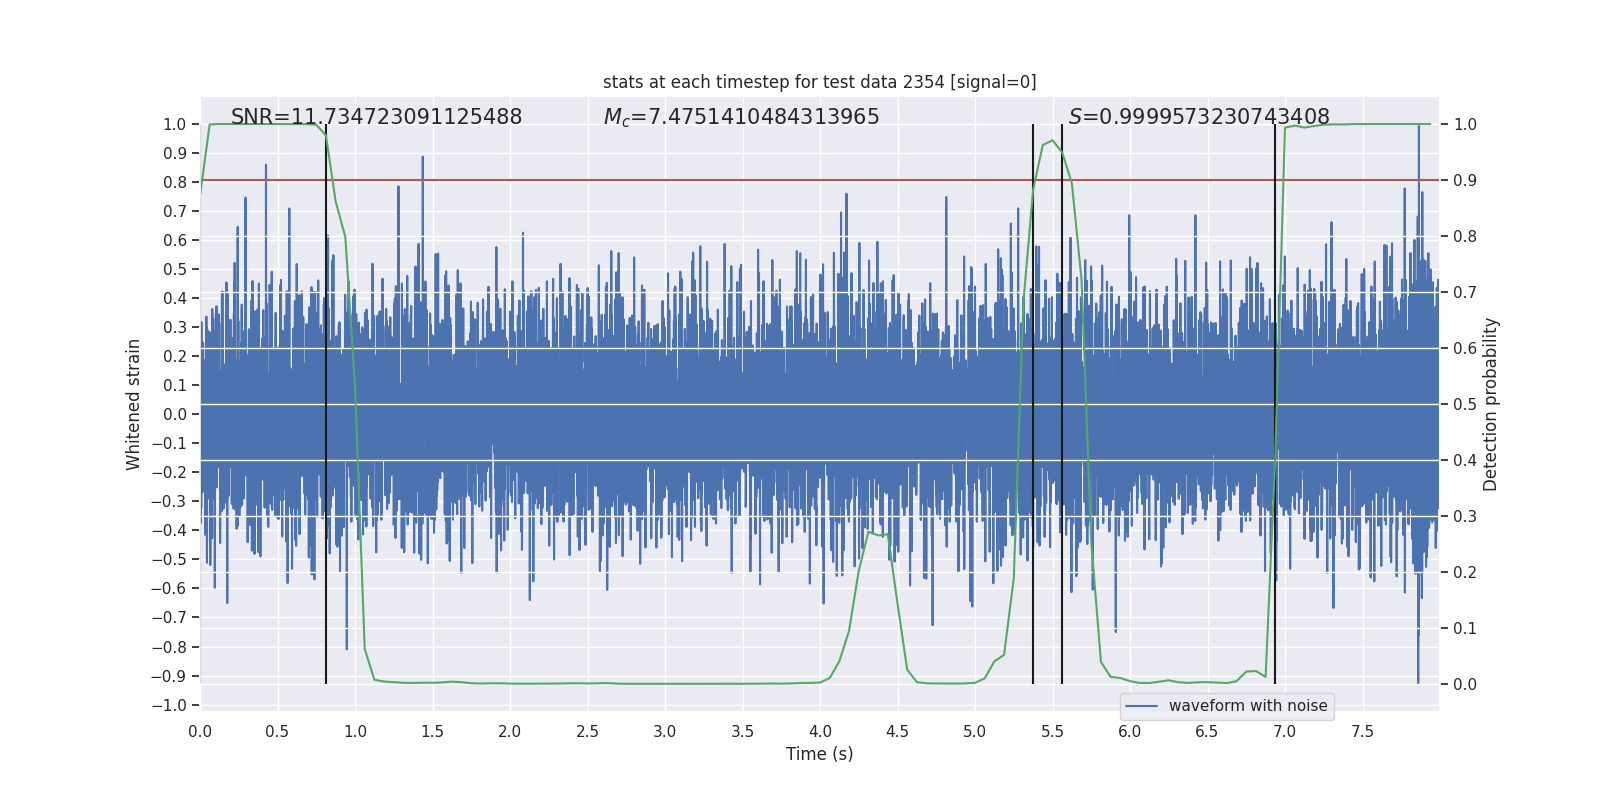The height and width of the screenshot is (800, 1600).
Task: Click the 0.5 tick on strain axis
Action: pos(175,269)
